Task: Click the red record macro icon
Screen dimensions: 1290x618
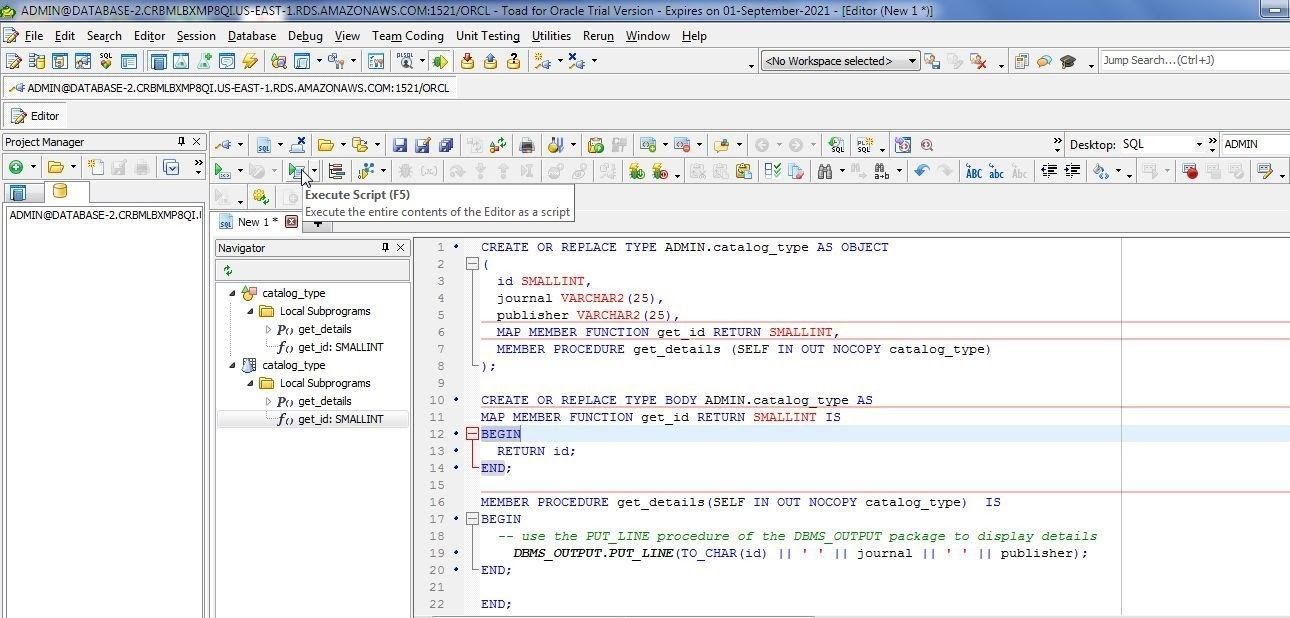Action: point(1190,171)
